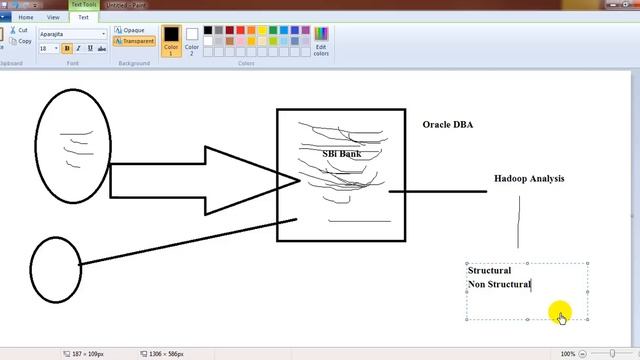The width and height of the screenshot is (640, 360).
Task: Click the 100% zoom level text
Action: 567,354
